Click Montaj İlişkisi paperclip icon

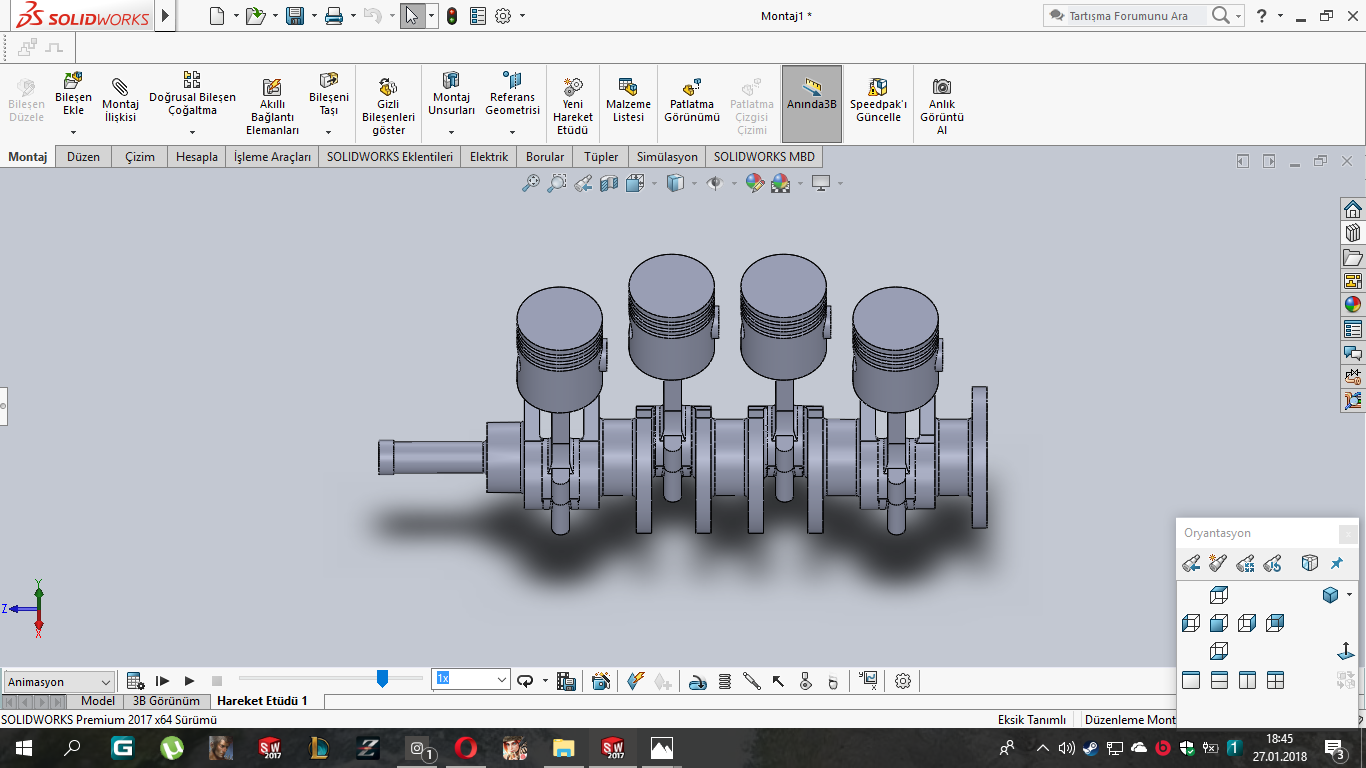click(x=120, y=87)
